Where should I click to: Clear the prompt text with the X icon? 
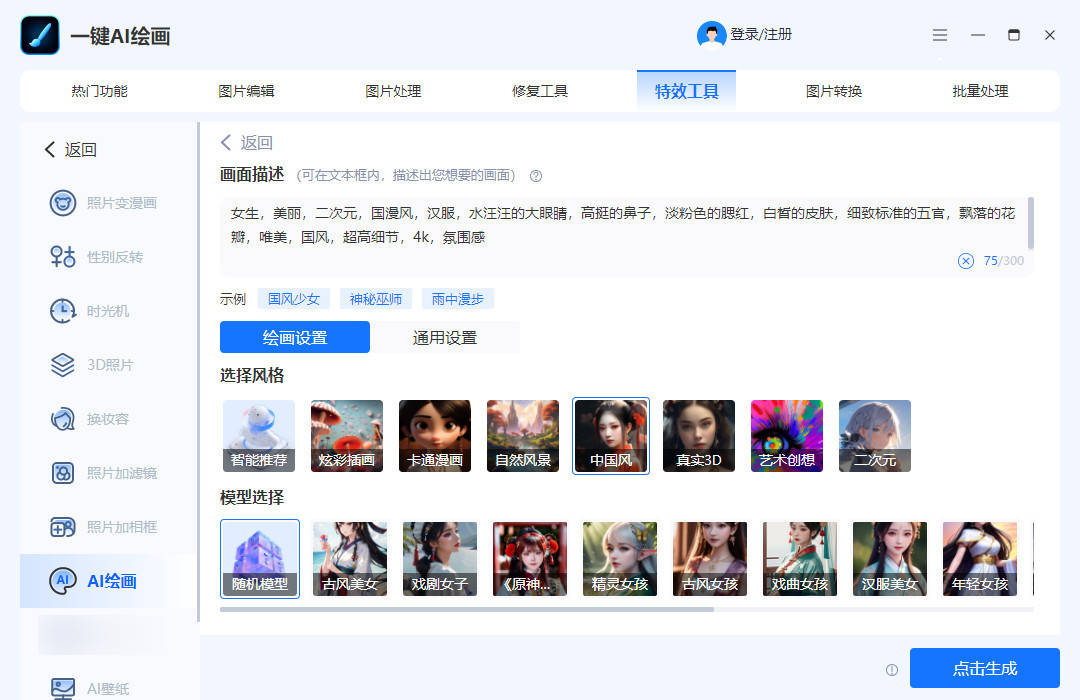(x=965, y=261)
